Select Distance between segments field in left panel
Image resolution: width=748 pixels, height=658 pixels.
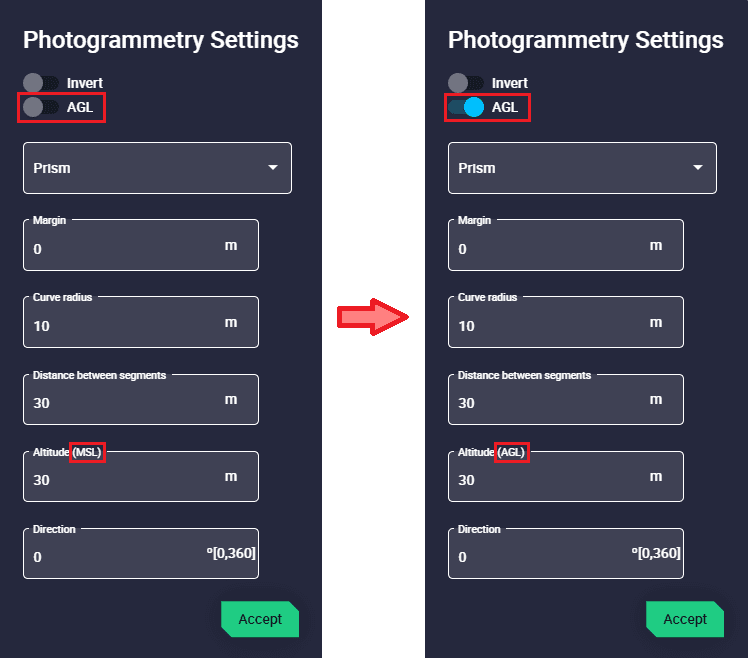point(125,402)
